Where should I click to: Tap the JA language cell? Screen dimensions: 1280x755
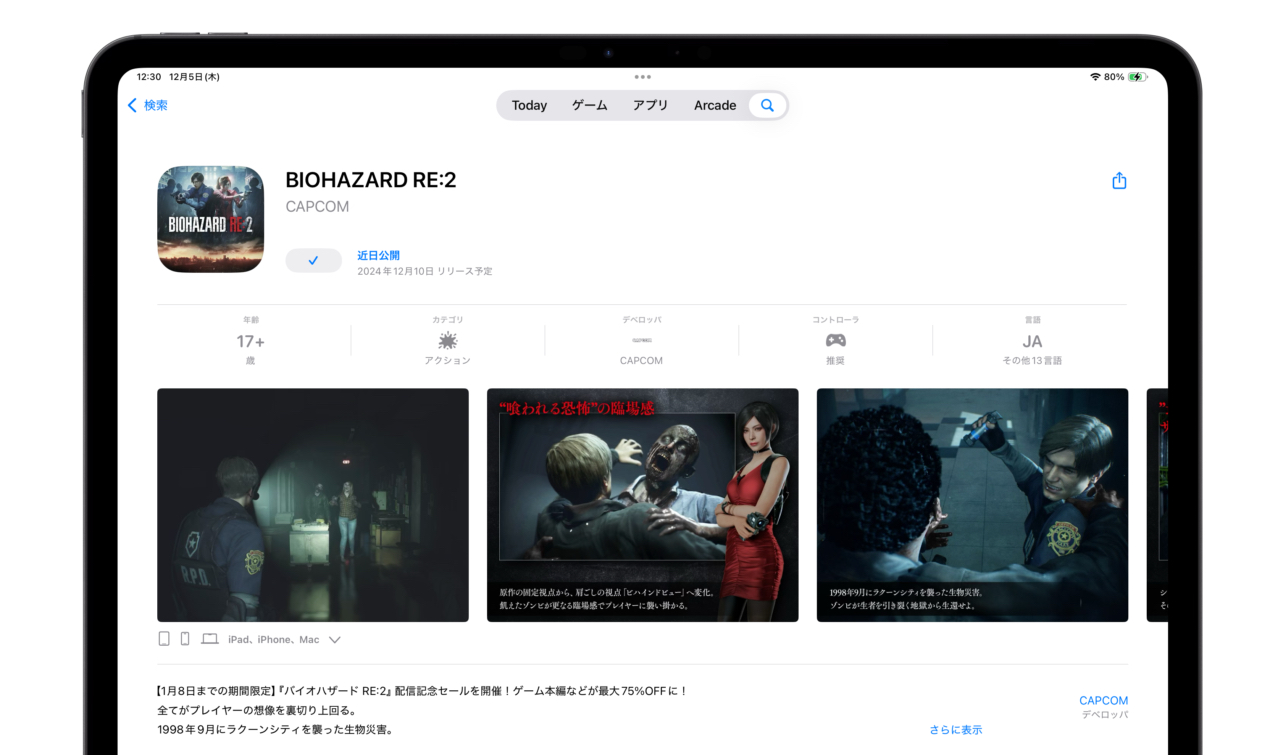(1032, 341)
